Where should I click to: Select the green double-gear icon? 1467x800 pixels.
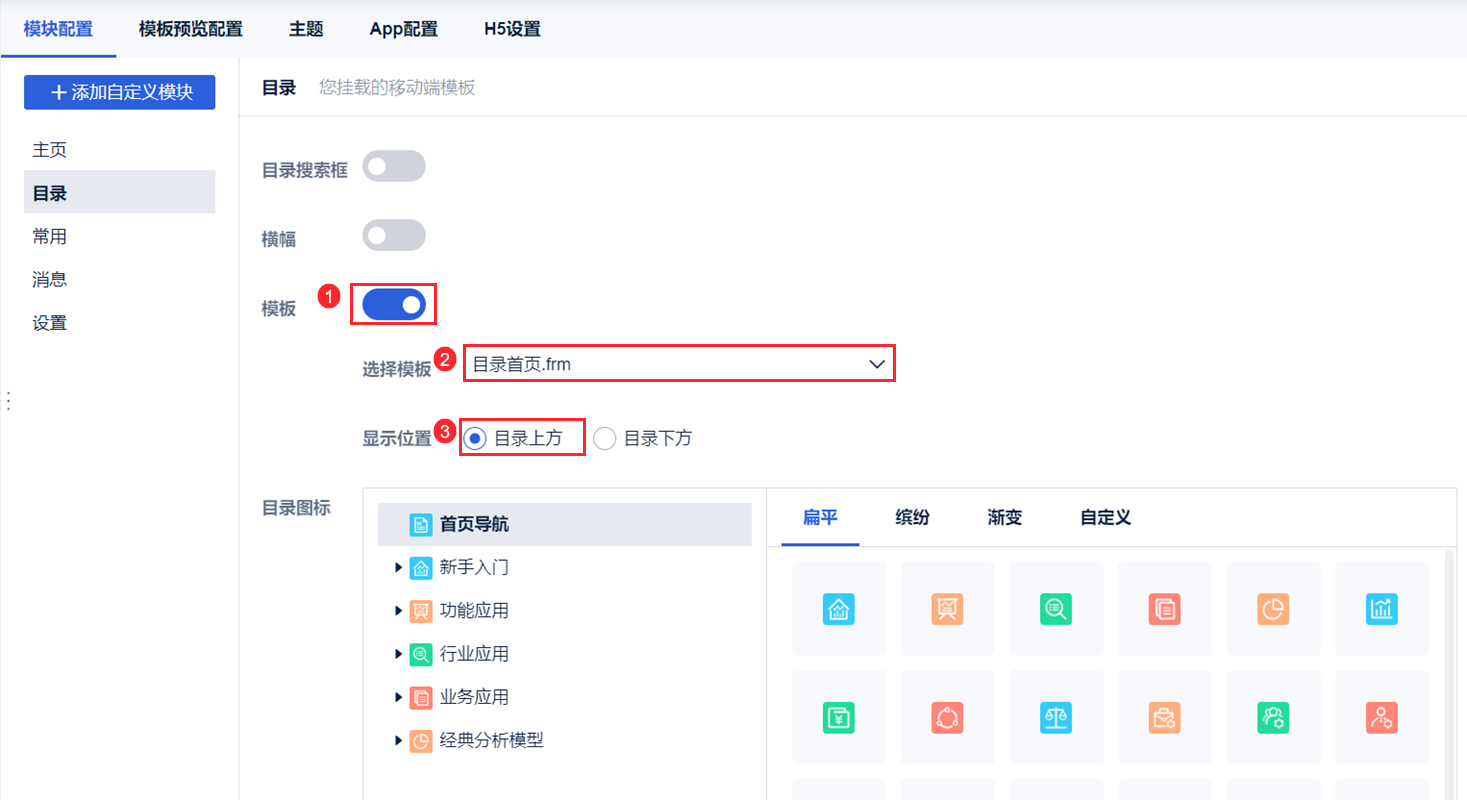[x=1274, y=717]
